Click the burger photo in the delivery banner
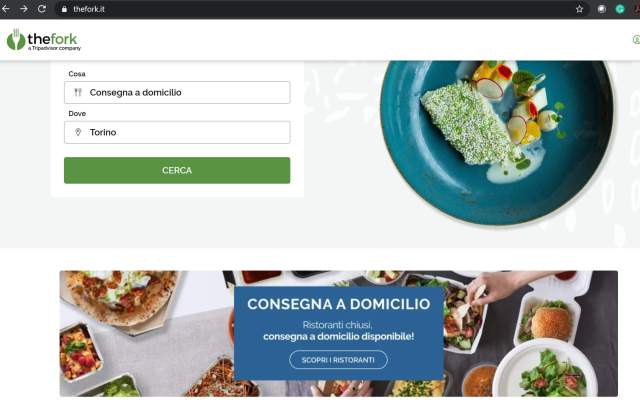640x419 pixels. (x=550, y=322)
